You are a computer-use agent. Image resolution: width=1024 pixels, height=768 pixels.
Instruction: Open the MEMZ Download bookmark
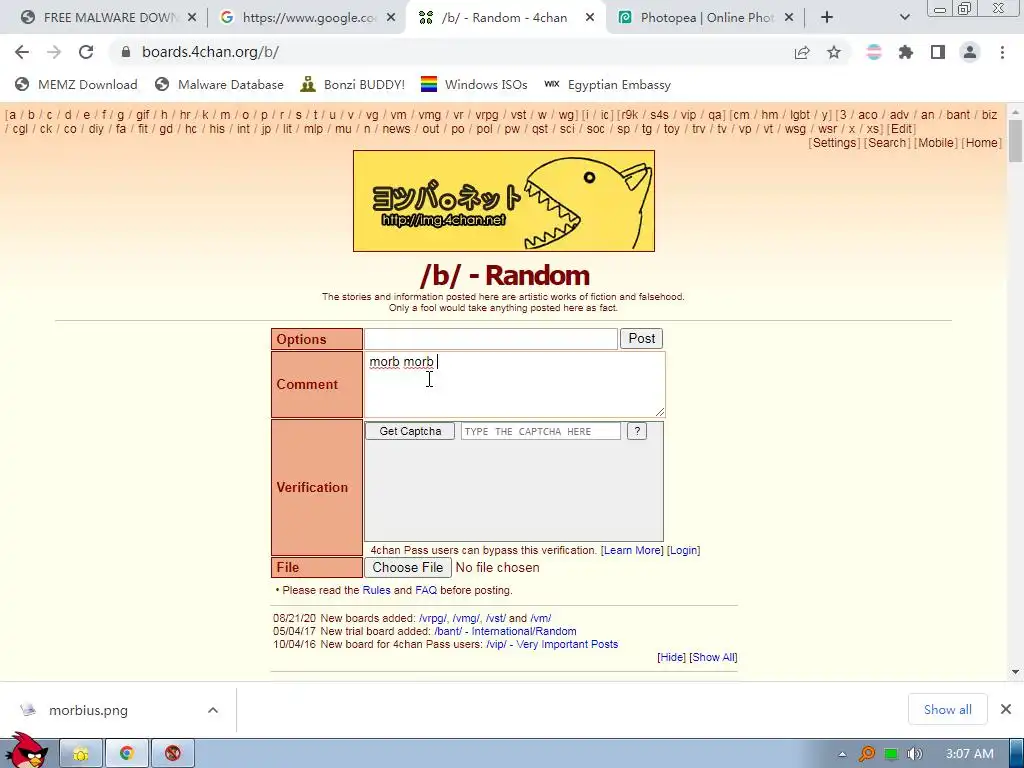coord(76,84)
